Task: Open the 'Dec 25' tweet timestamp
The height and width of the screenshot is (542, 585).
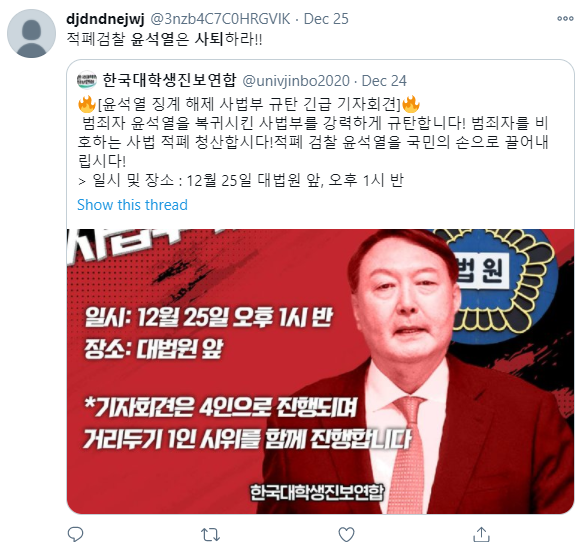Action: (326, 19)
